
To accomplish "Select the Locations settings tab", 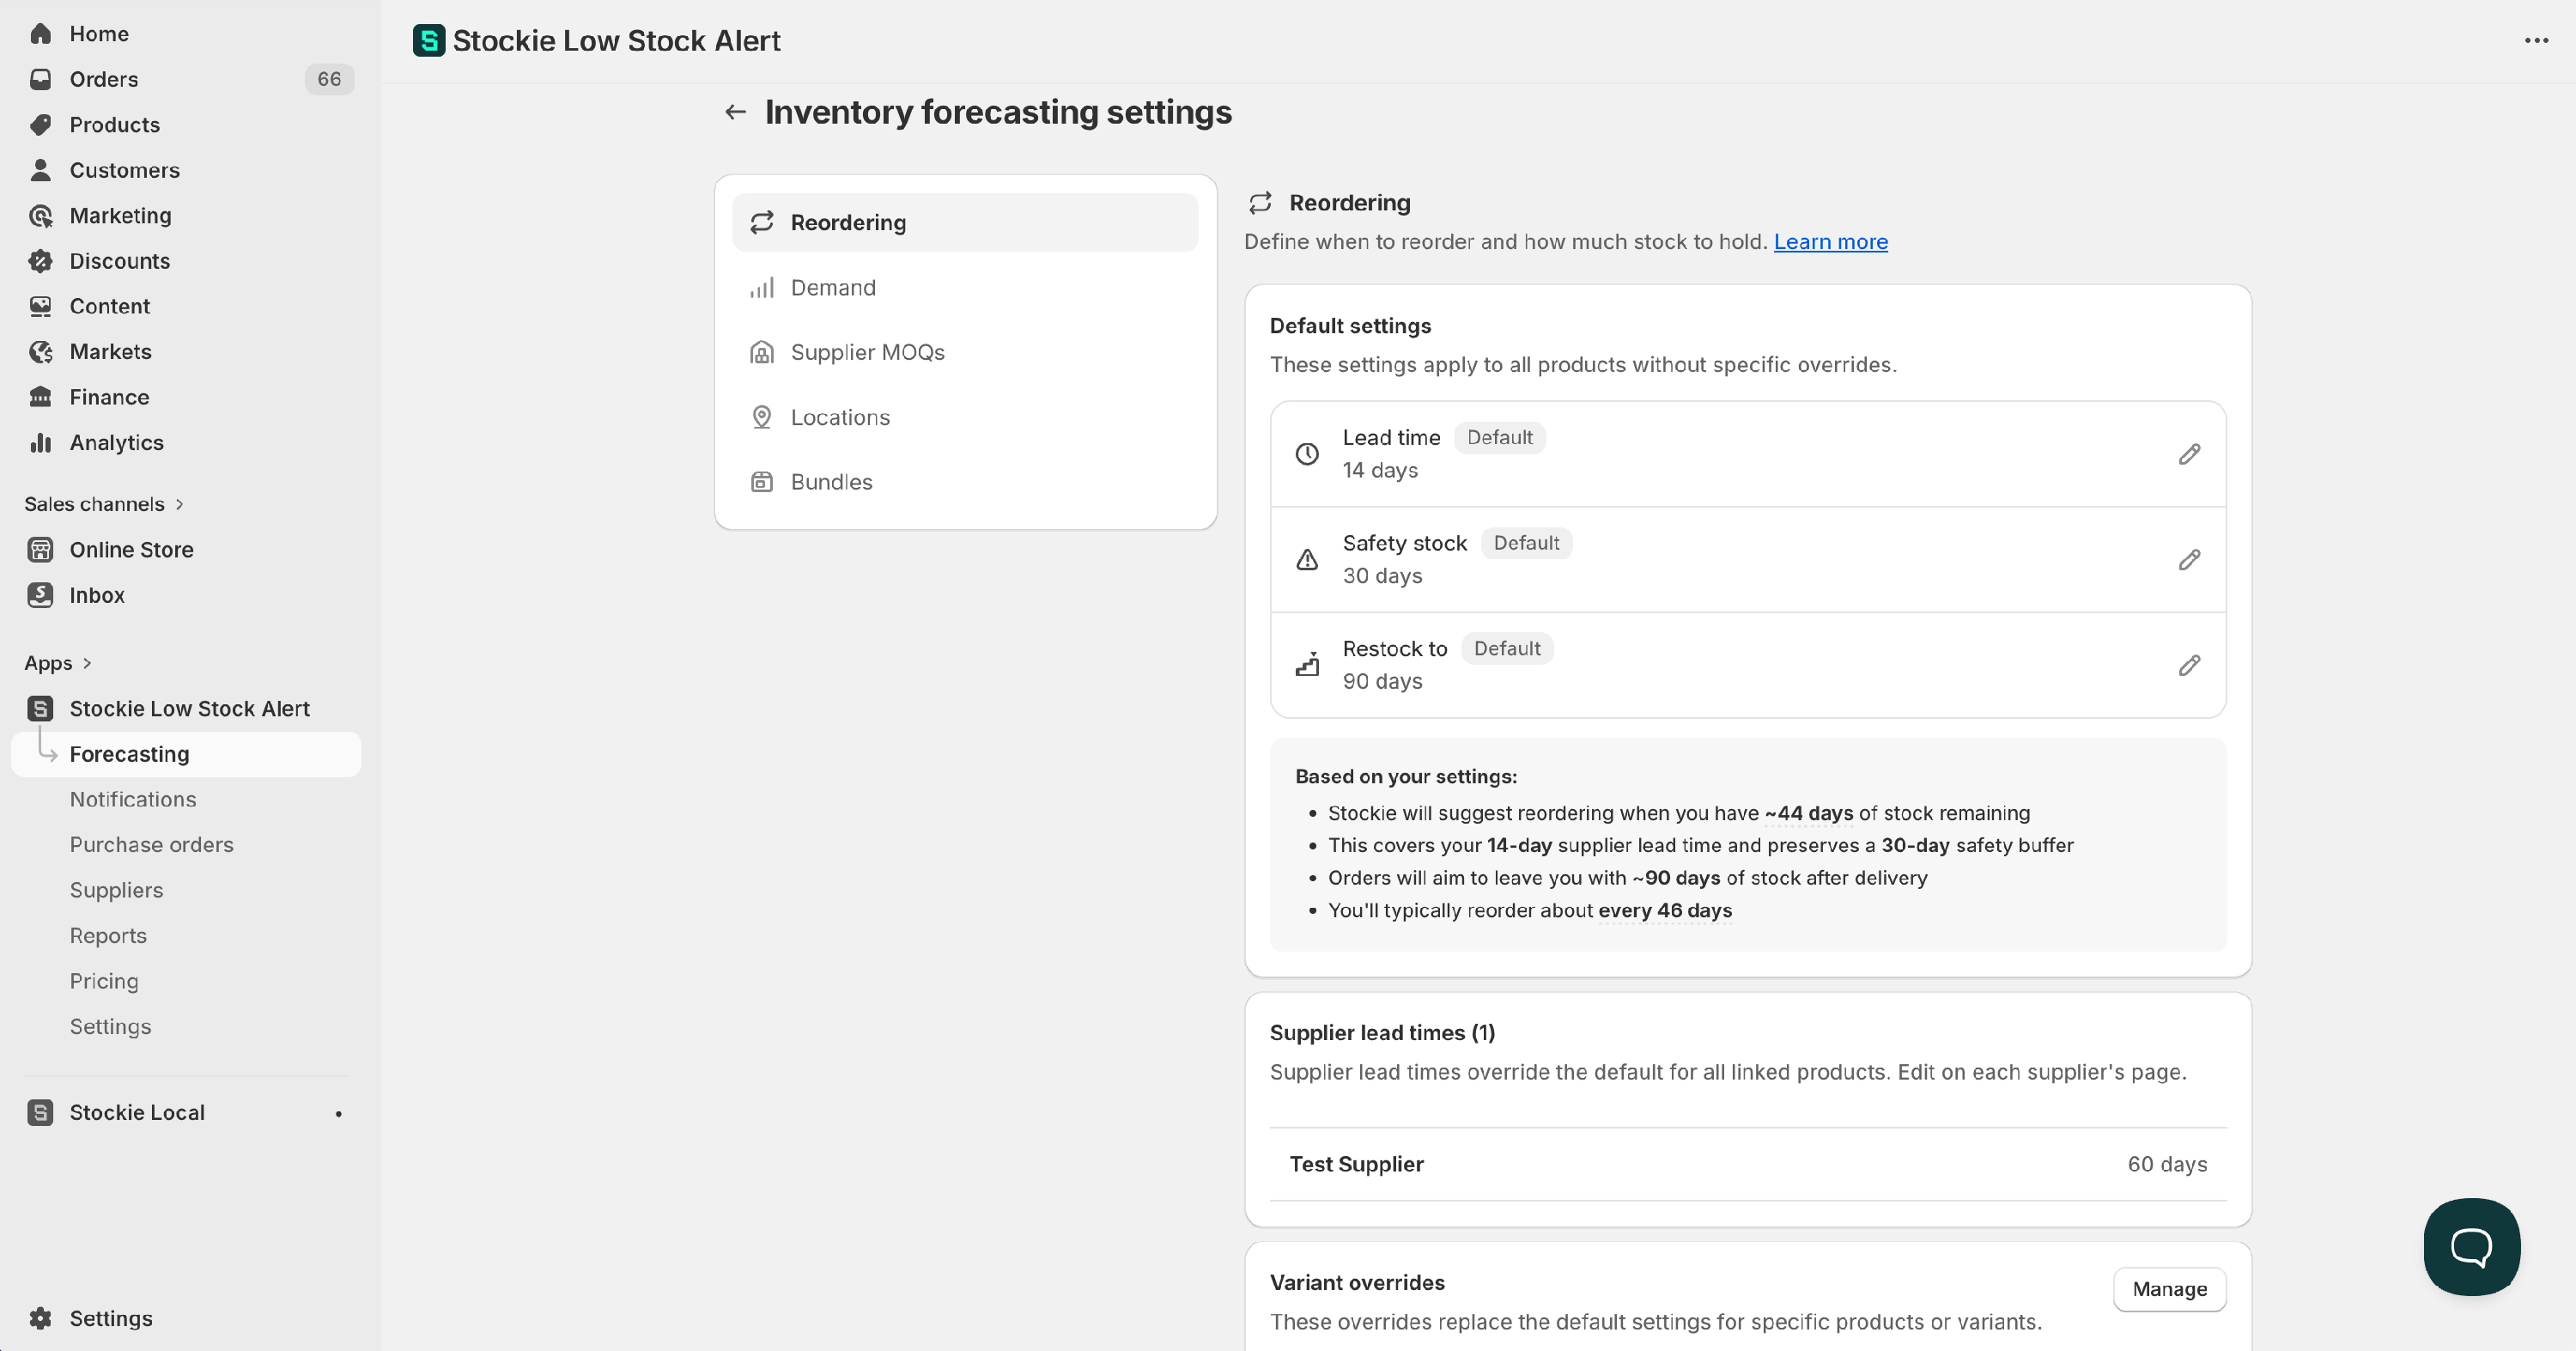I will [x=840, y=417].
